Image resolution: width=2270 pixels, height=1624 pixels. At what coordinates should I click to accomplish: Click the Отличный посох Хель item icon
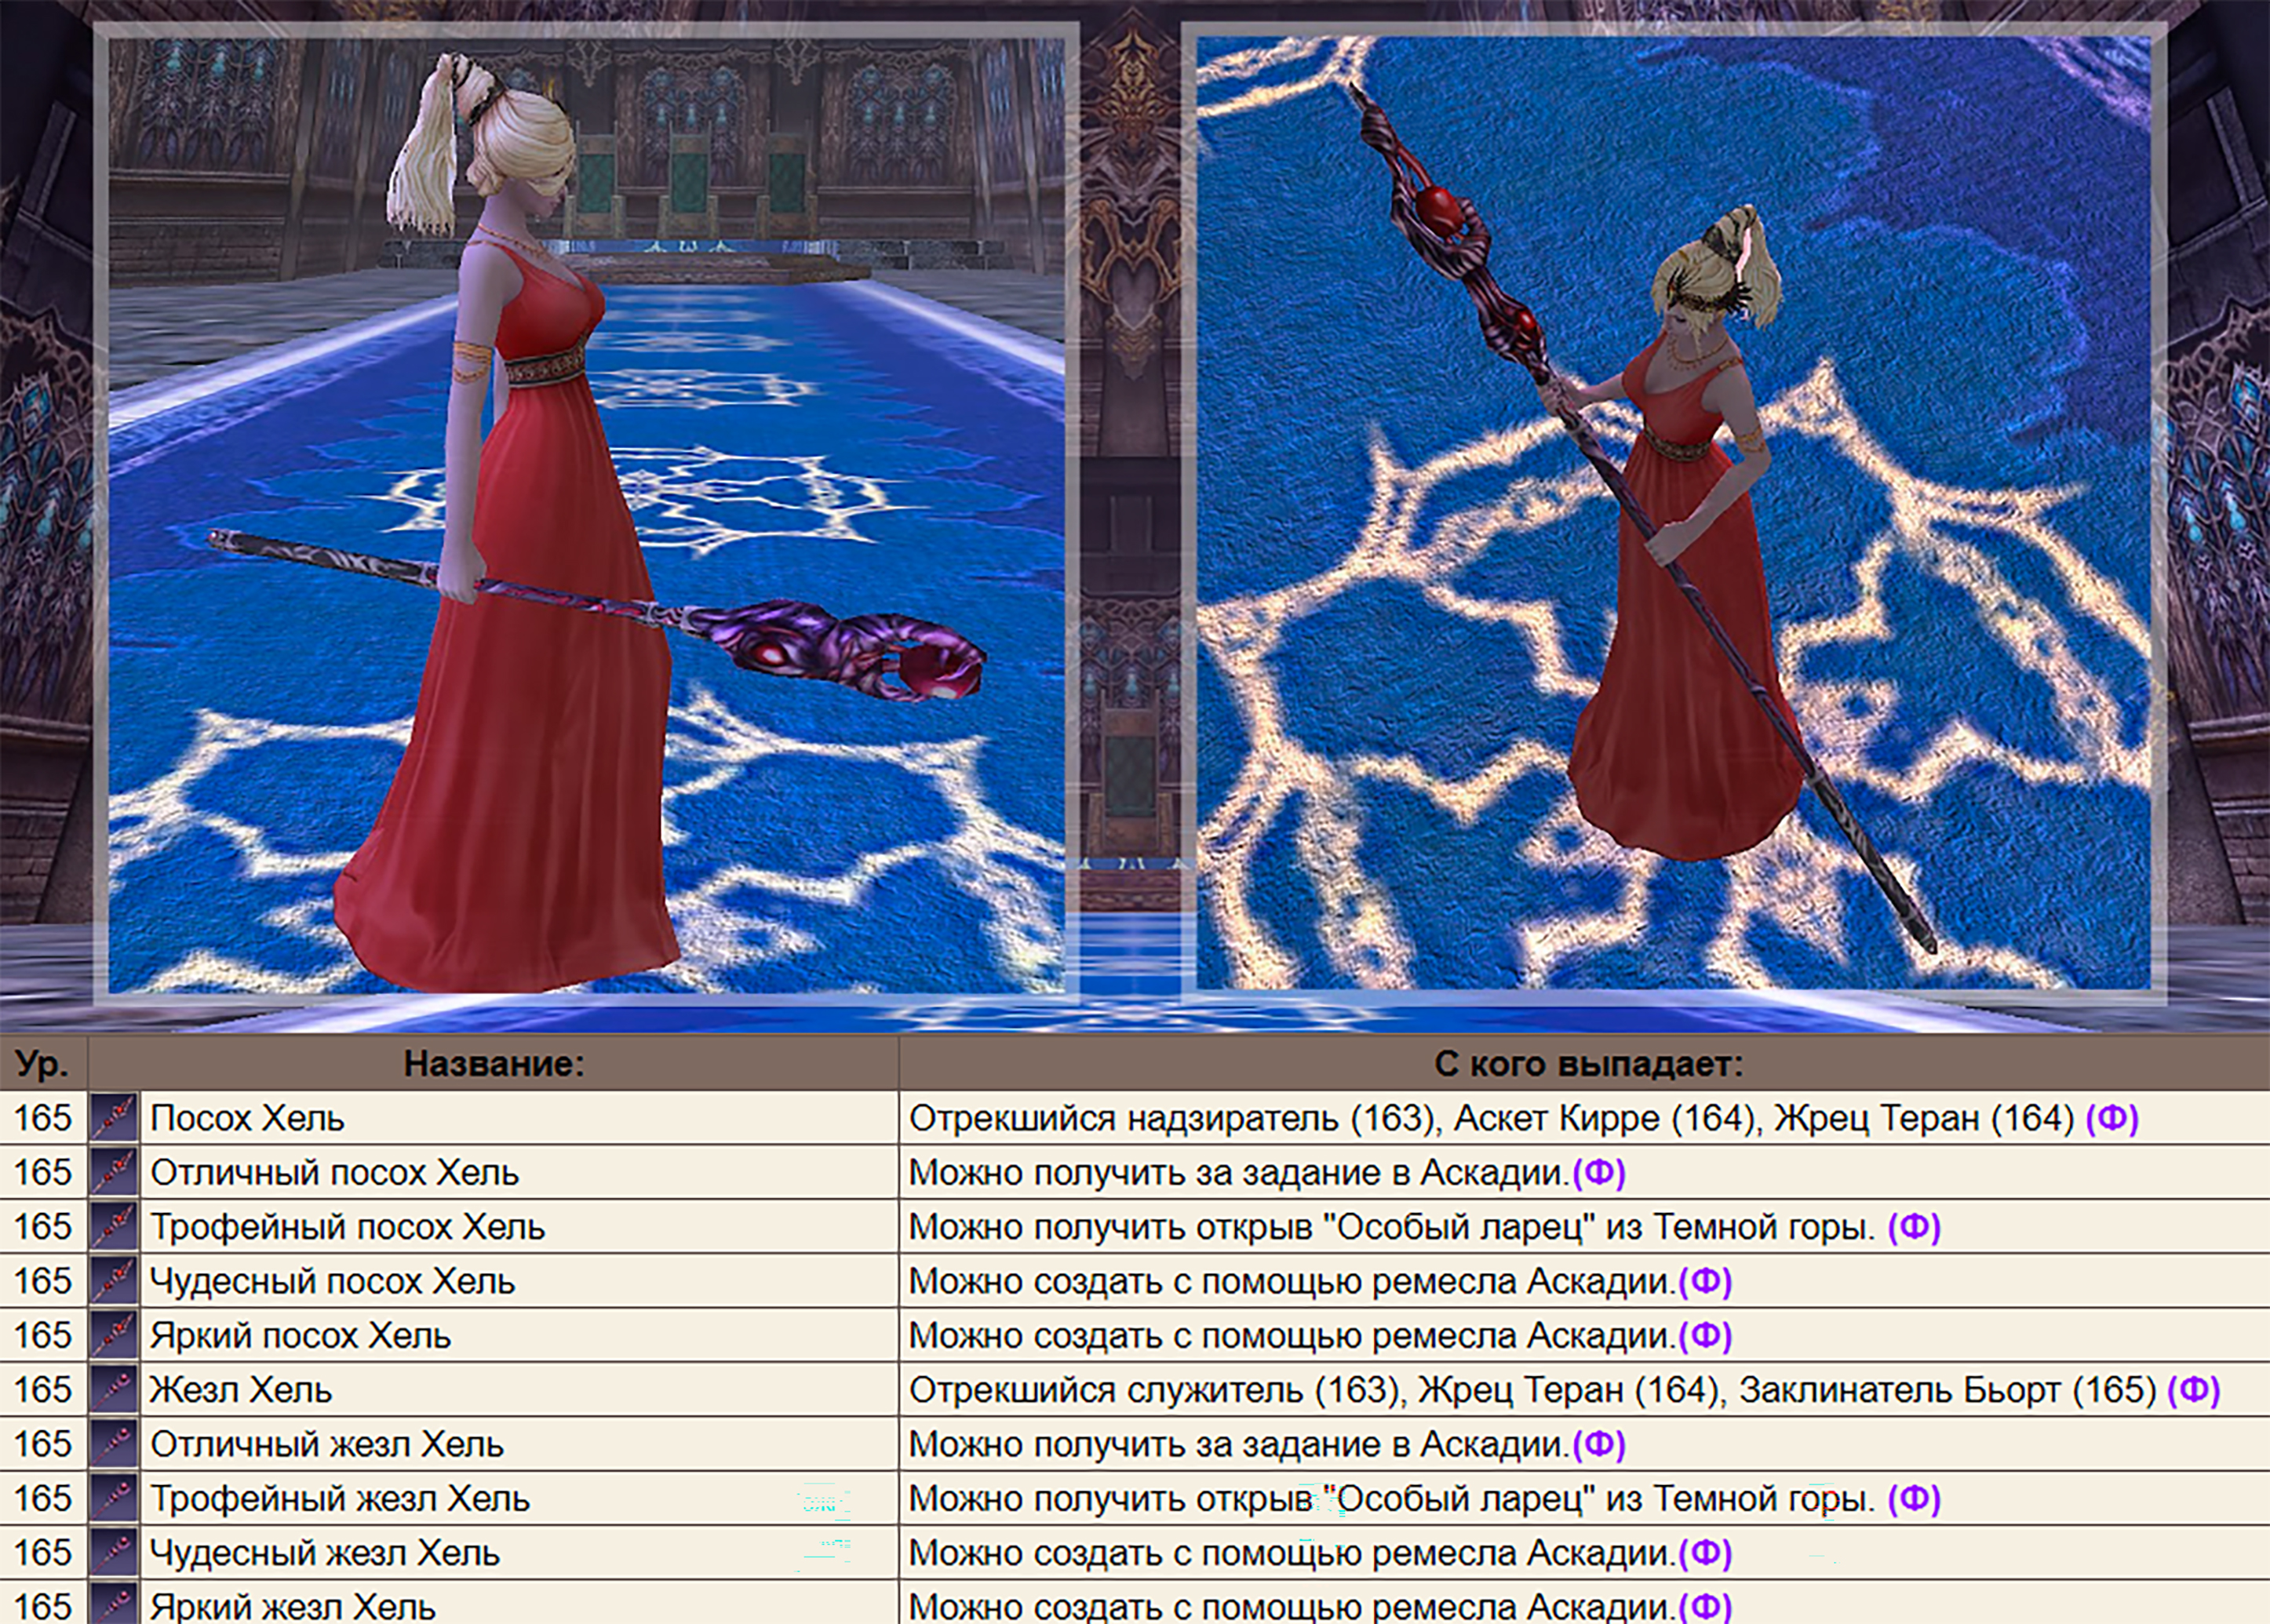click(x=114, y=1171)
